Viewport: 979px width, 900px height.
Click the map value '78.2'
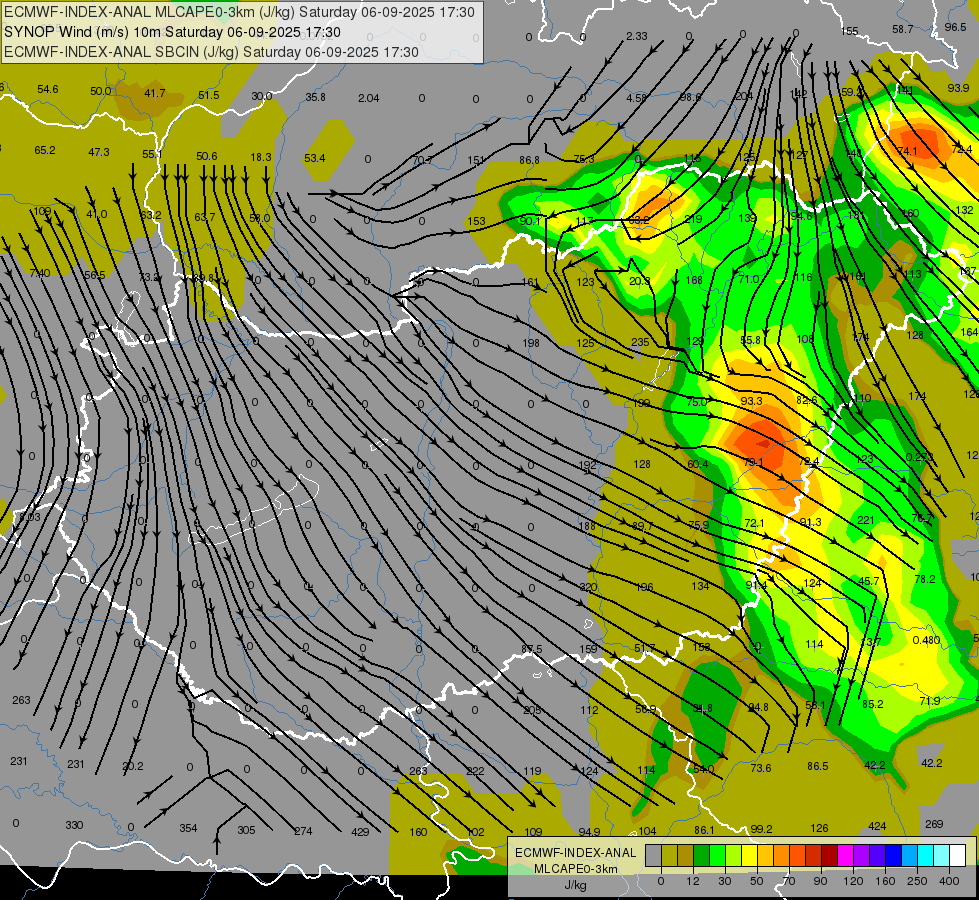pyautogui.click(x=925, y=579)
